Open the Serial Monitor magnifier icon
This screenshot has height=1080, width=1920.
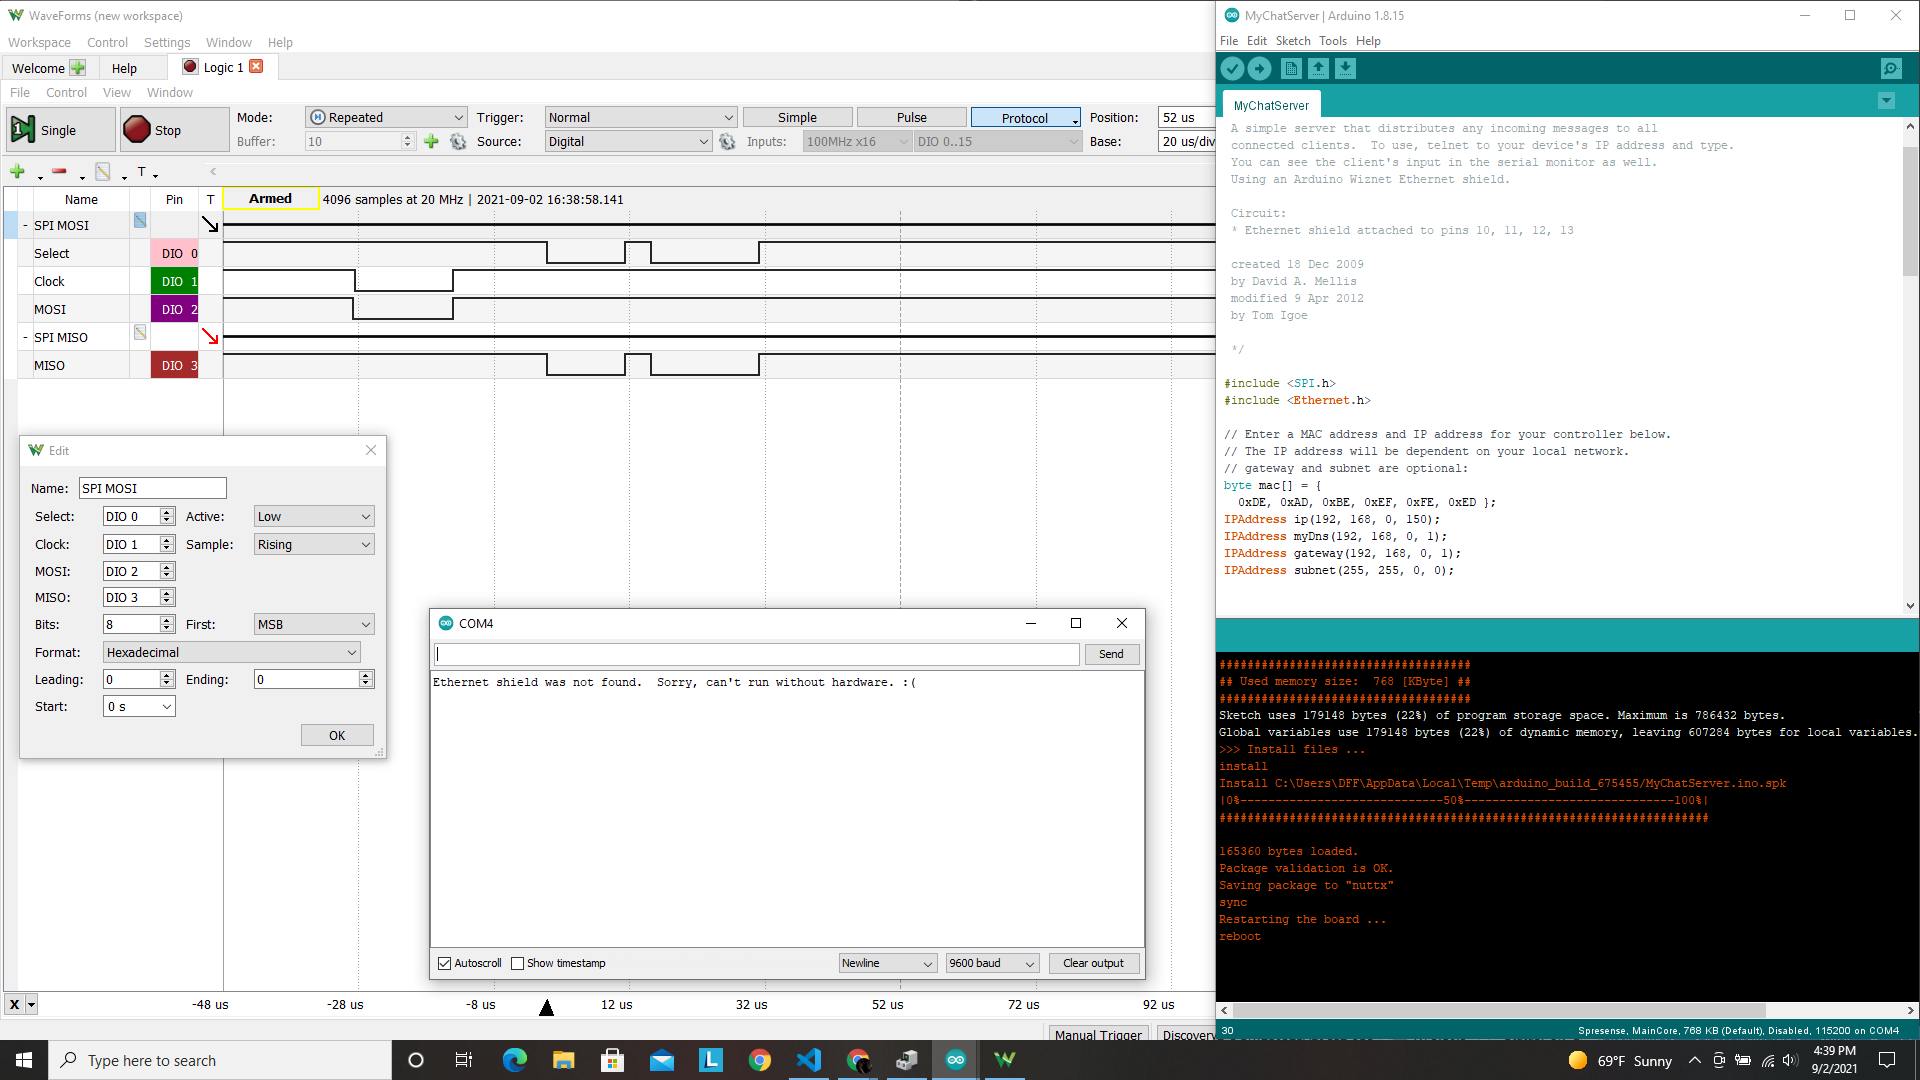click(1890, 68)
